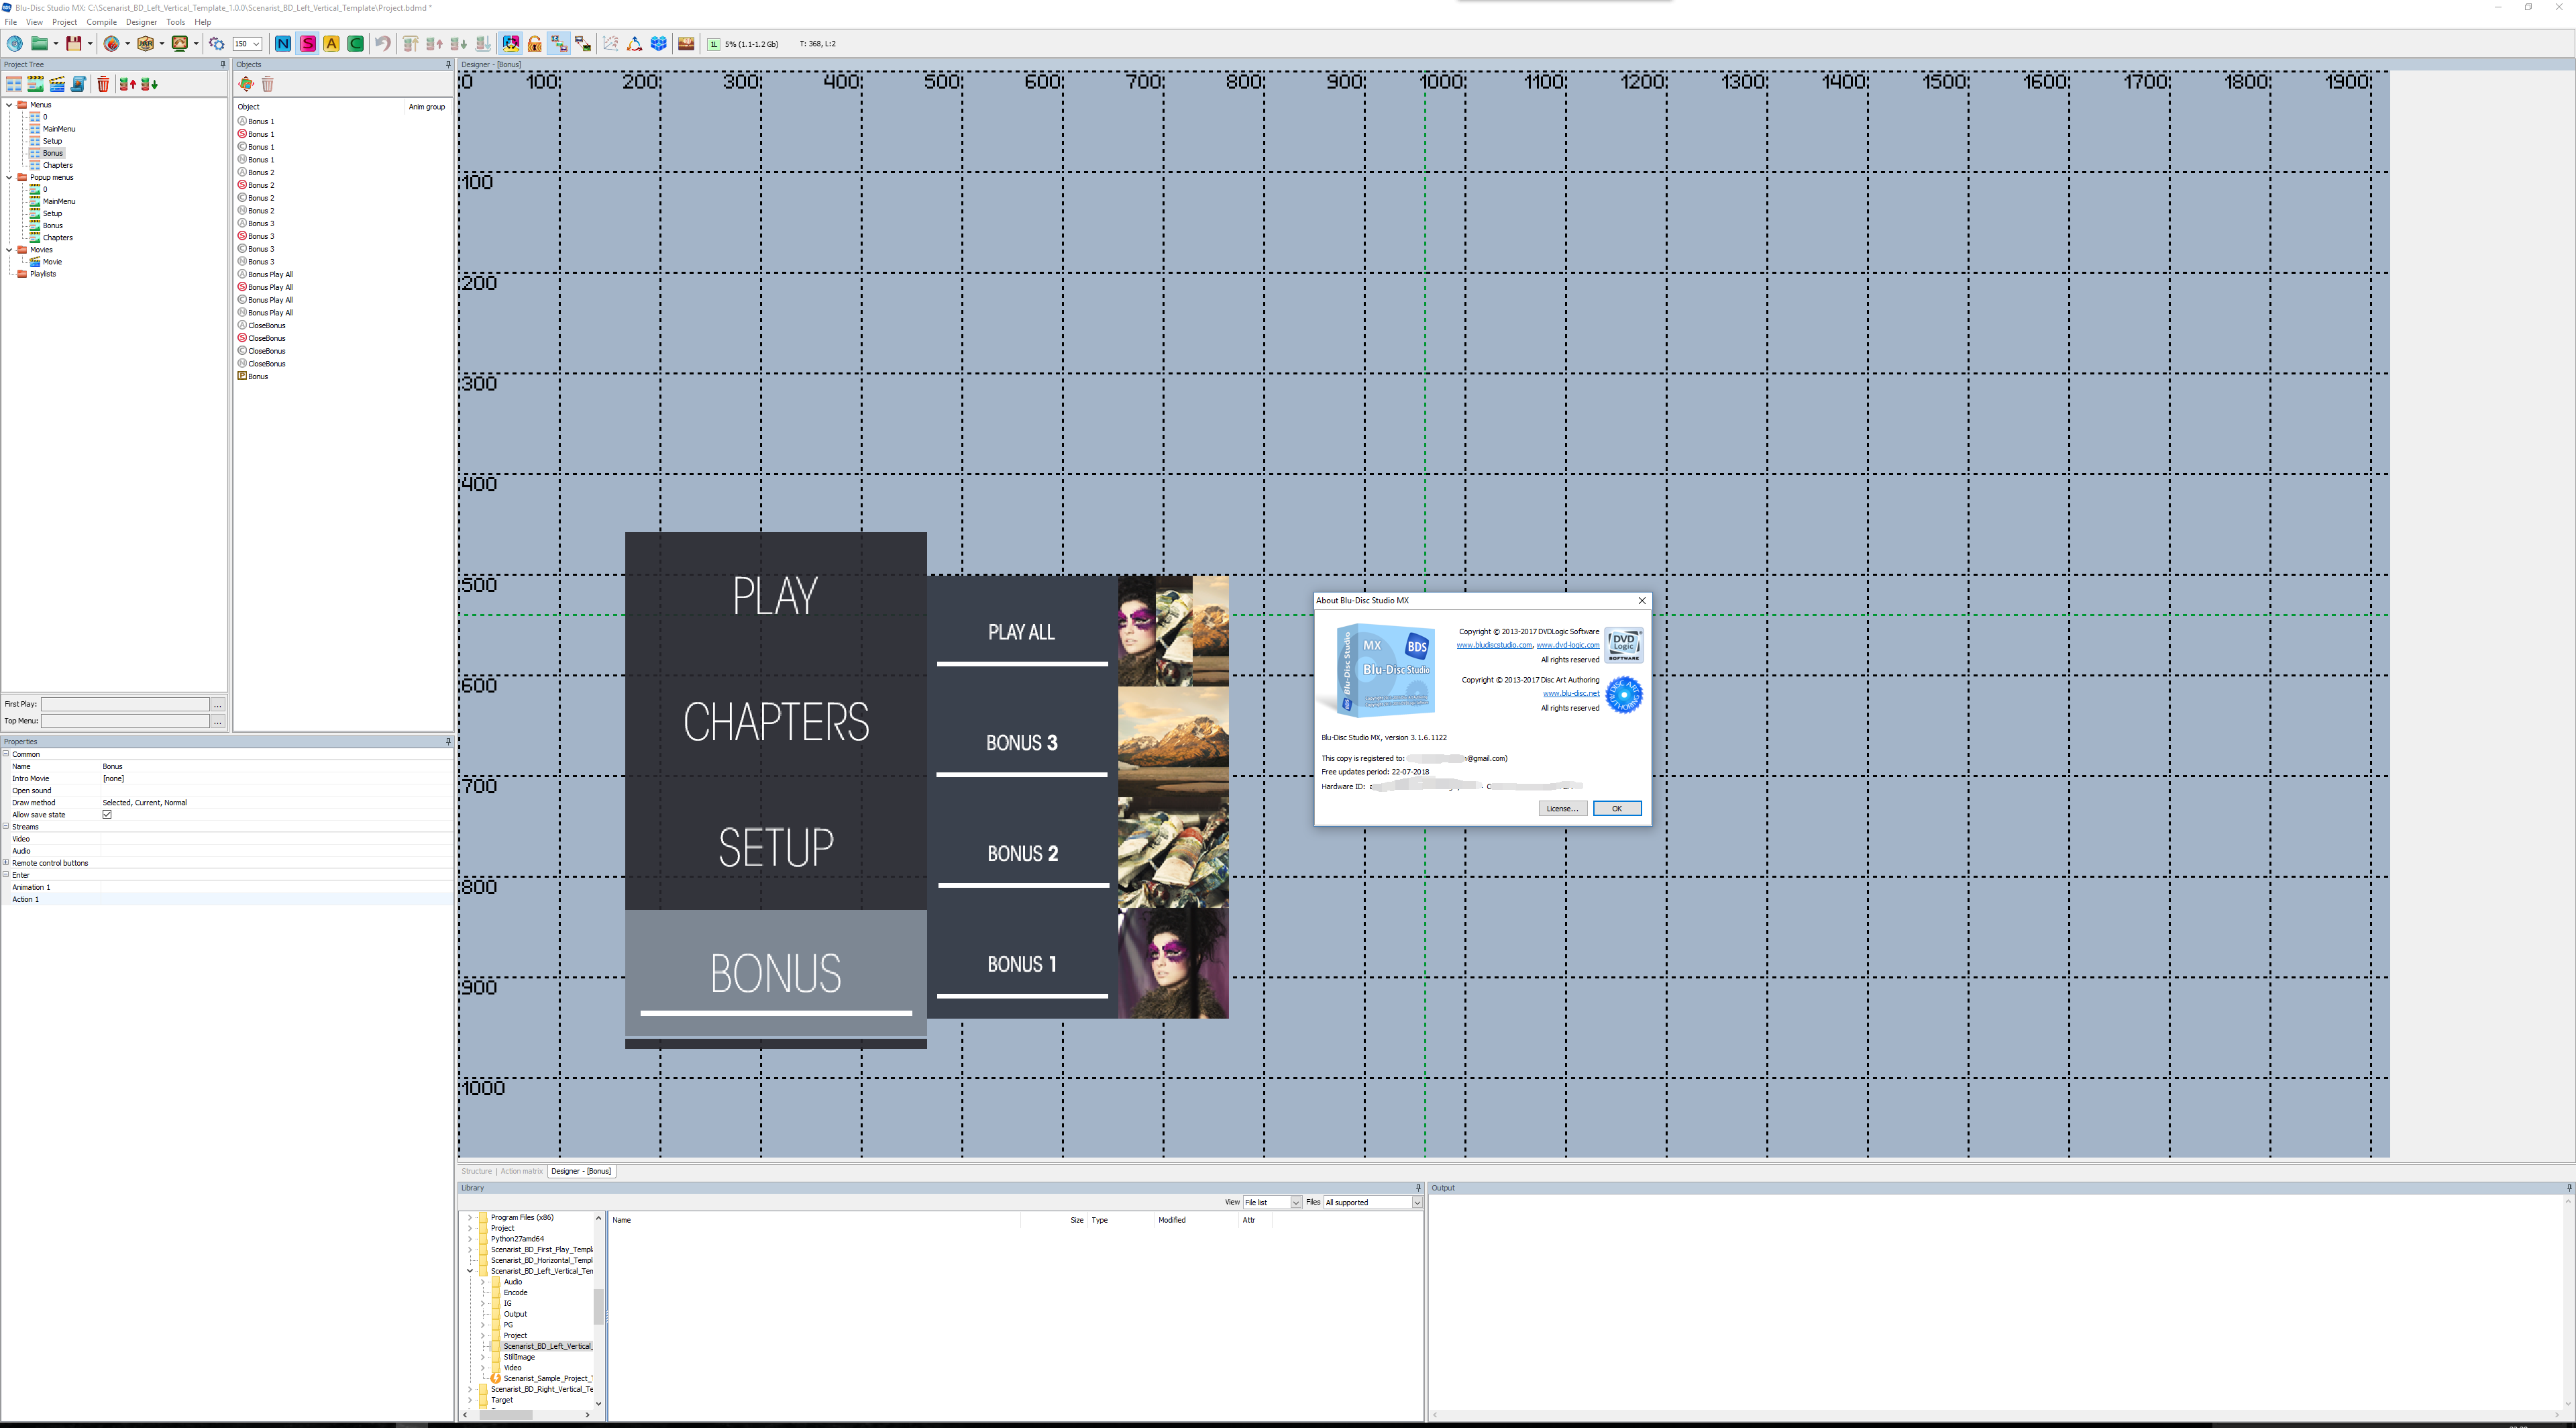Move Project Tree item down (green arrow)
Screen dimensions: 2576x1428
coord(149,84)
